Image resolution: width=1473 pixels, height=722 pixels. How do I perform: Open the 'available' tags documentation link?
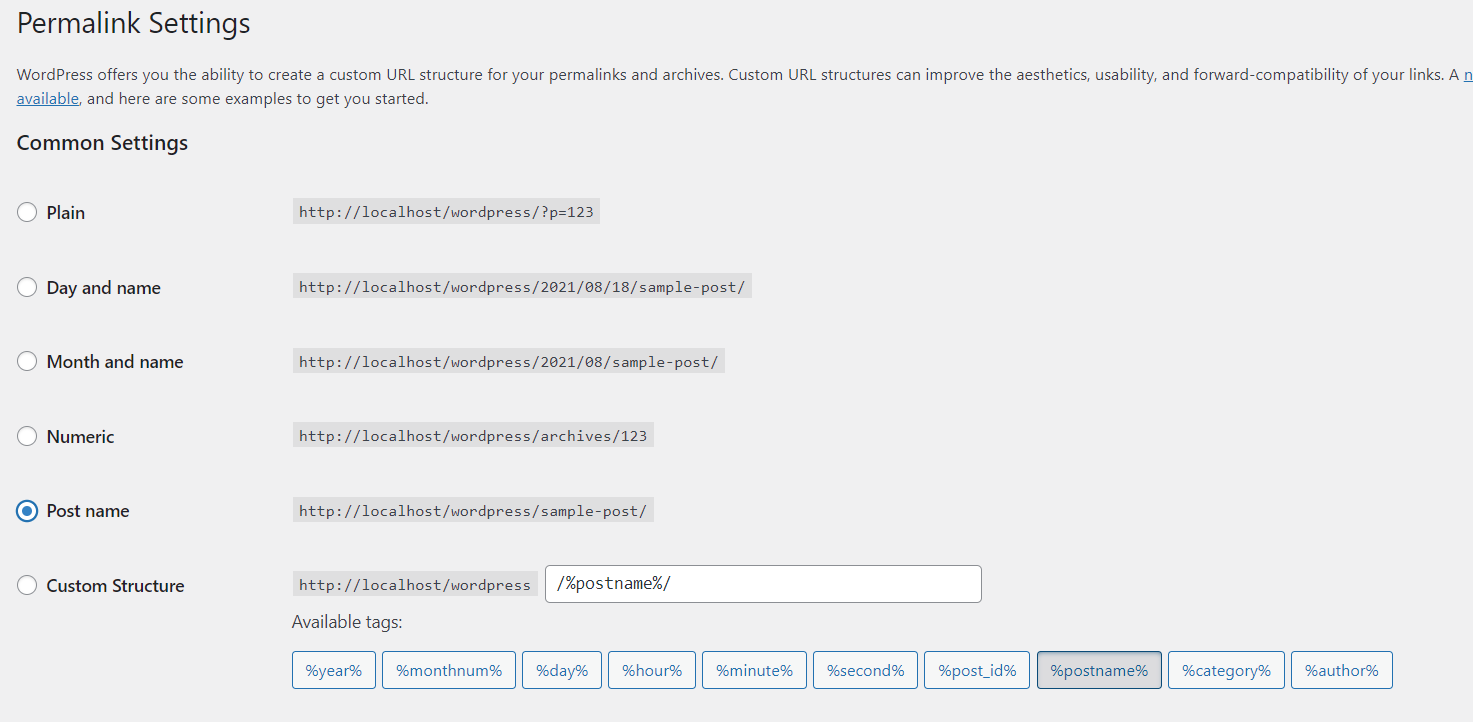(48, 99)
